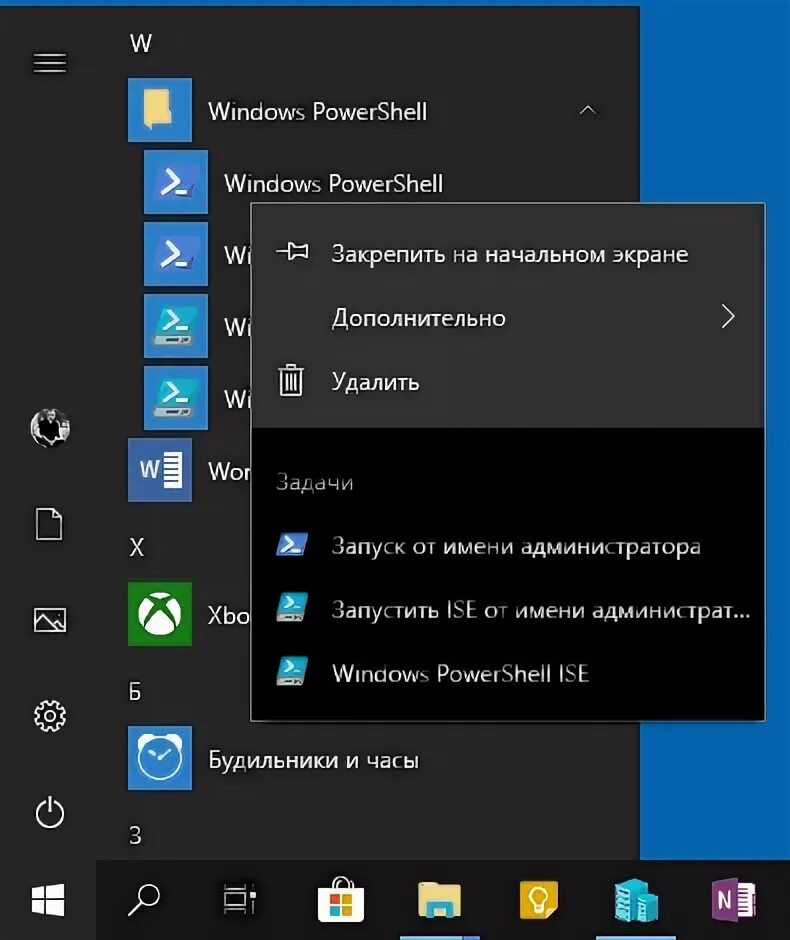Open Windows PowerShell app entry text

(x=334, y=183)
